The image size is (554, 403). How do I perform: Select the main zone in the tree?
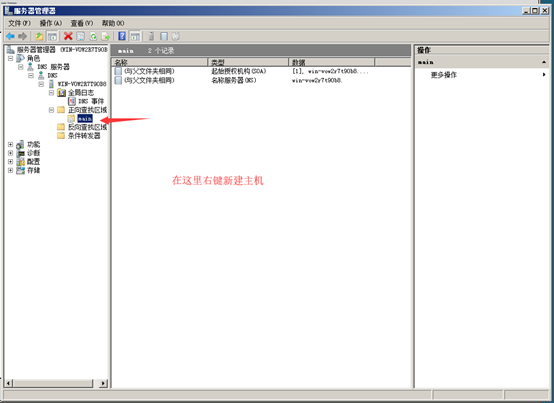tap(85, 119)
